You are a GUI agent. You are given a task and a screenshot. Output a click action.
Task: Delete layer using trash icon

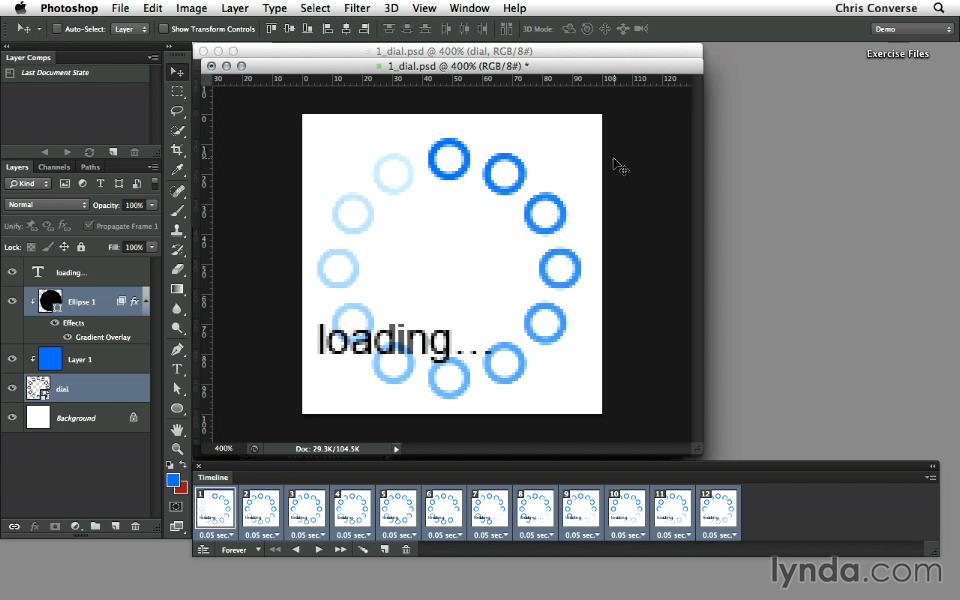pyautogui.click(x=133, y=526)
